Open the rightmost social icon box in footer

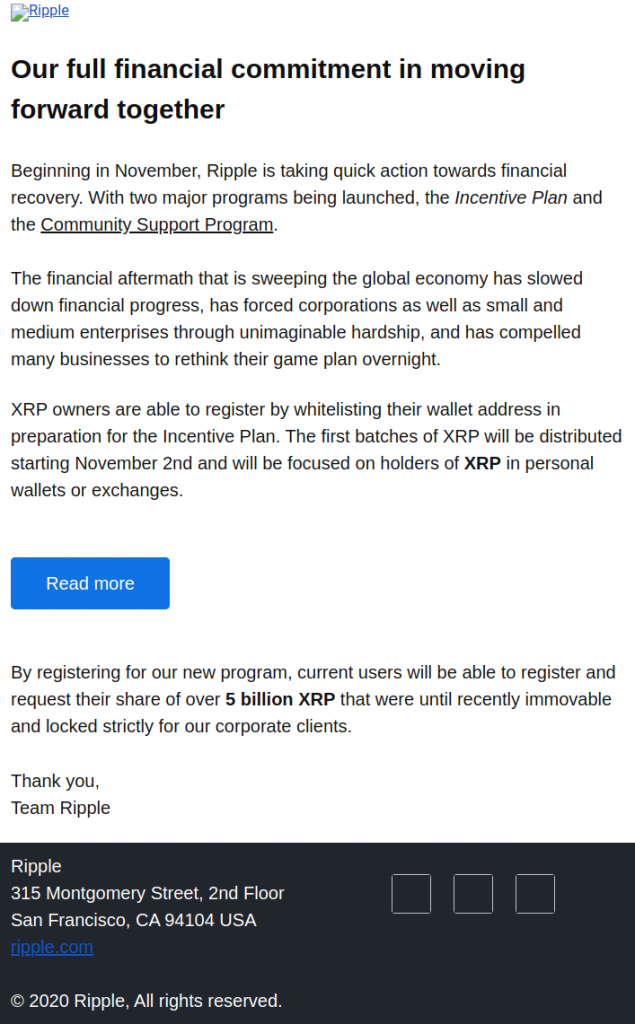point(535,893)
